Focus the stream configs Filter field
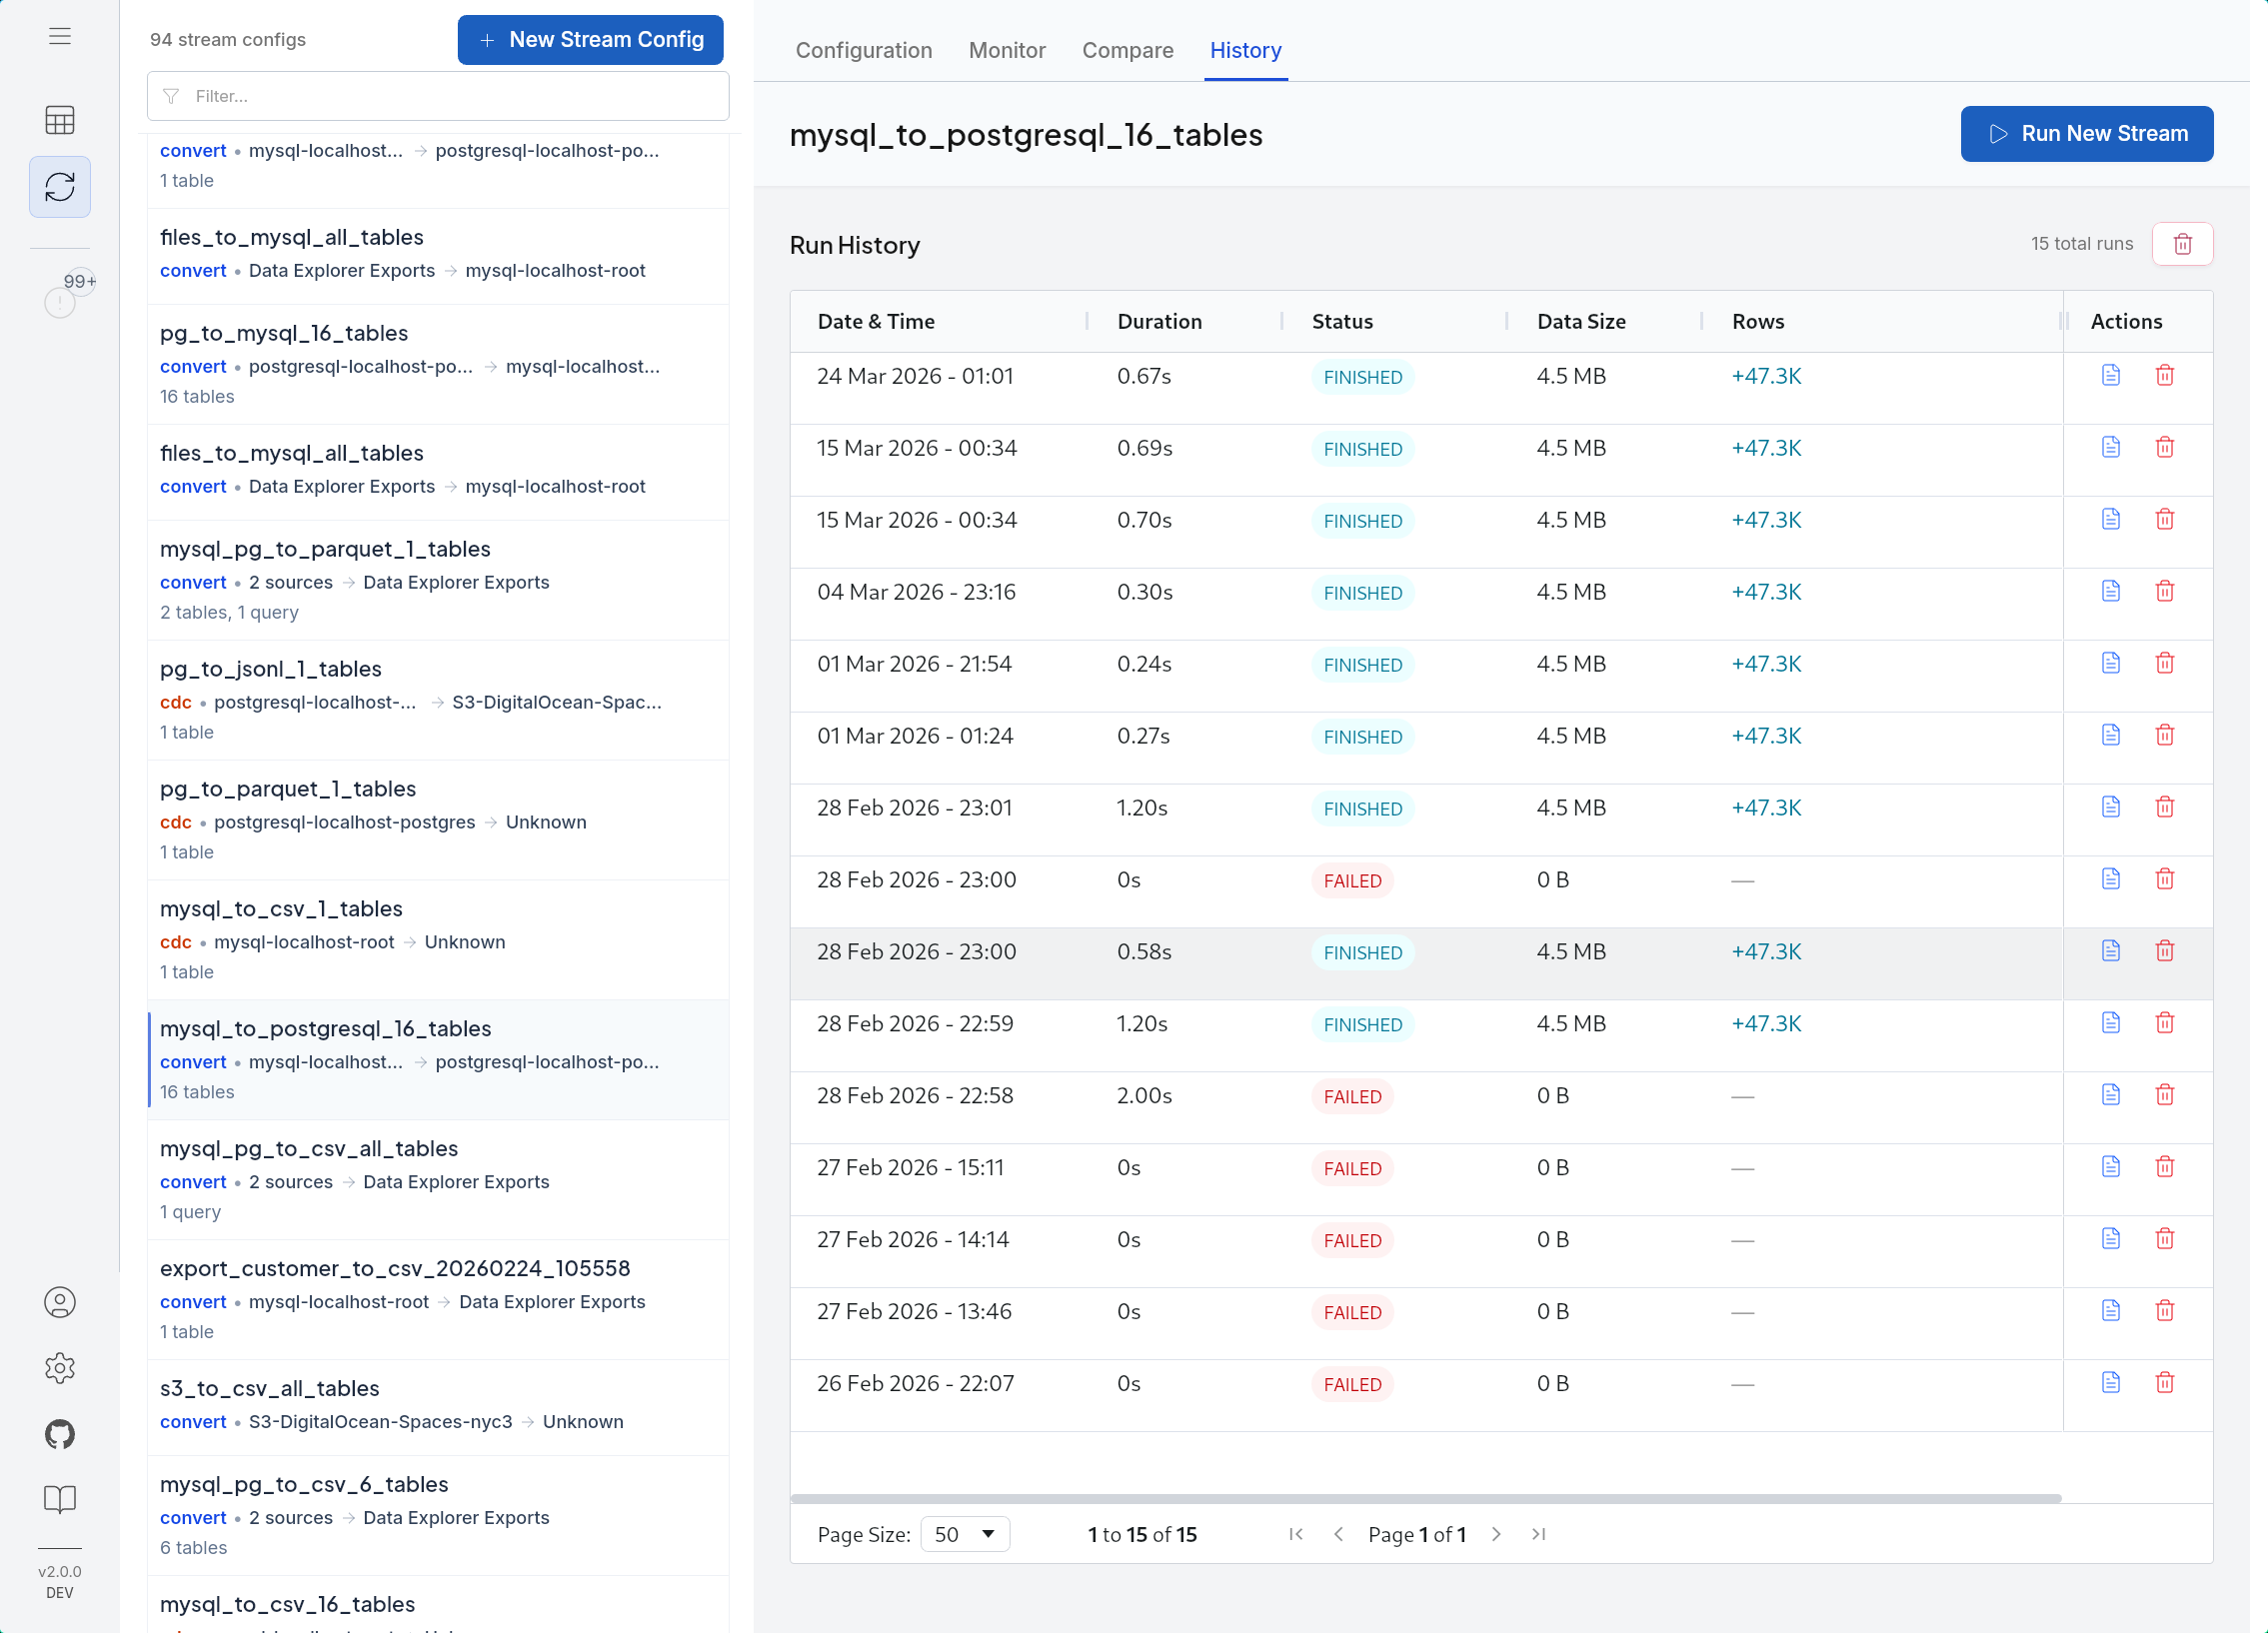2268x1633 pixels. (438, 96)
